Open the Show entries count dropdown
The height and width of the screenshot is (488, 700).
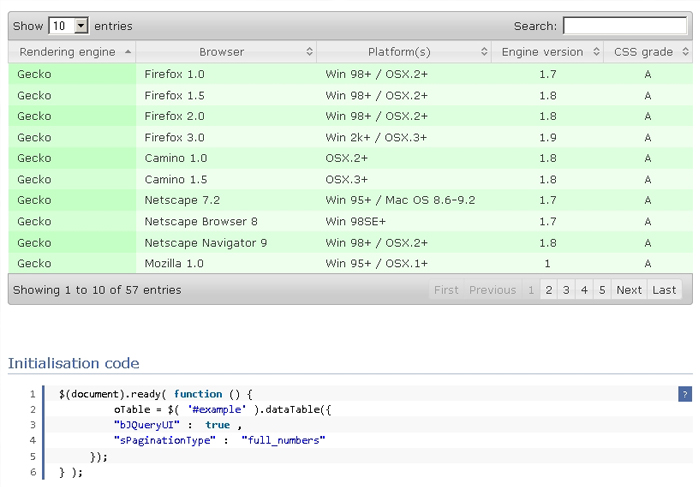click(x=68, y=26)
